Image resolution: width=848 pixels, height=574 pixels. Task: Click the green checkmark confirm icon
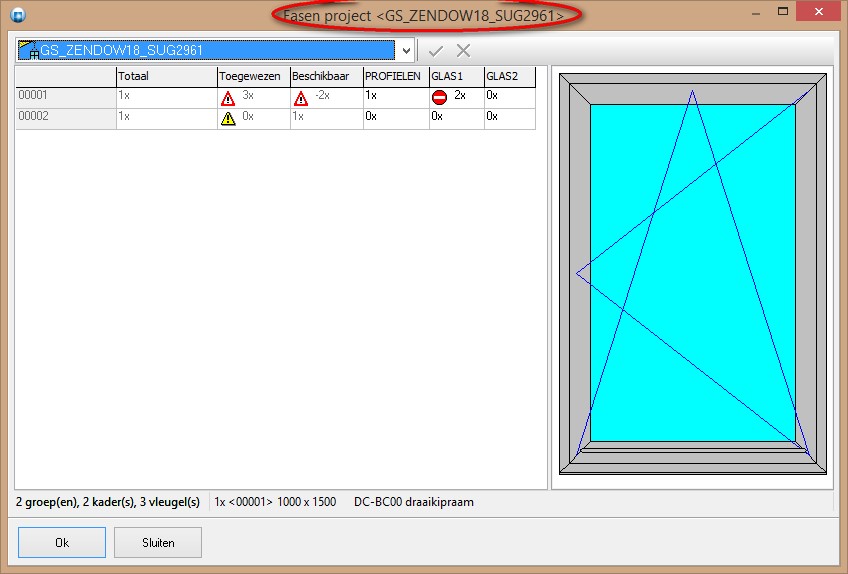(x=436, y=51)
